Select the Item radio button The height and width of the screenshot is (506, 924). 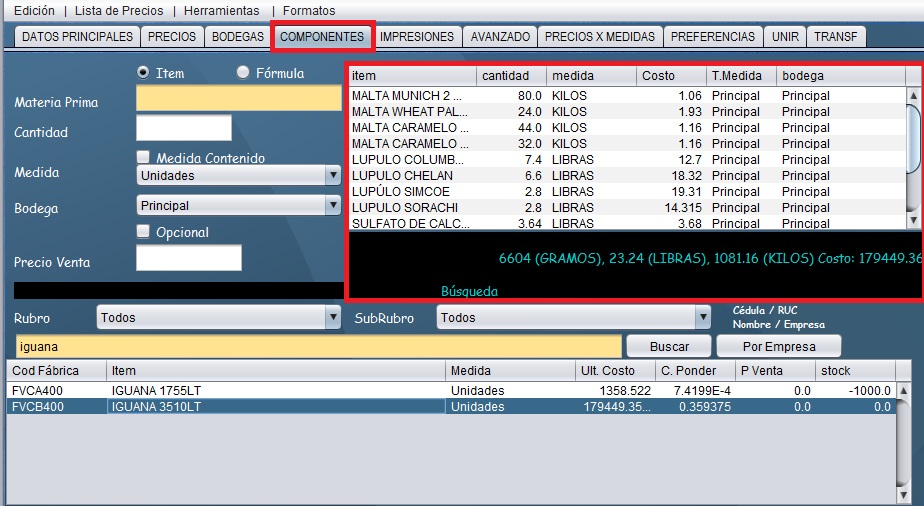coord(143,73)
